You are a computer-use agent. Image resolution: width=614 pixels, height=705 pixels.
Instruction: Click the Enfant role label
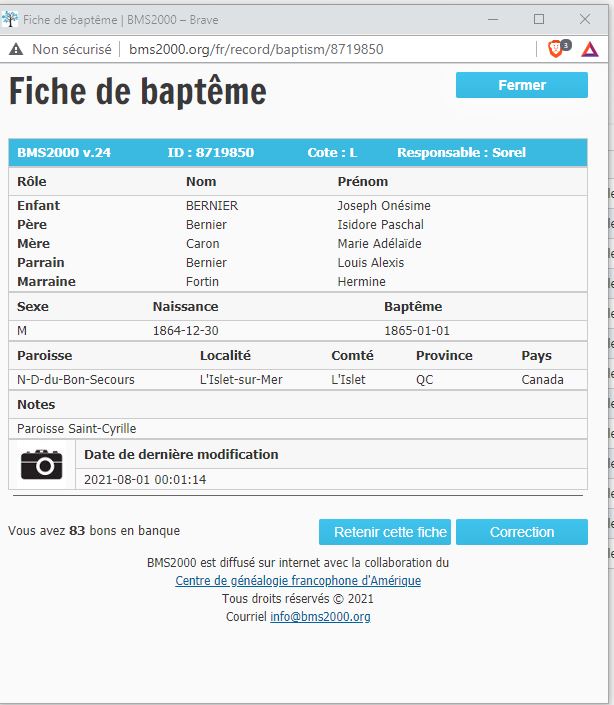tap(38, 205)
